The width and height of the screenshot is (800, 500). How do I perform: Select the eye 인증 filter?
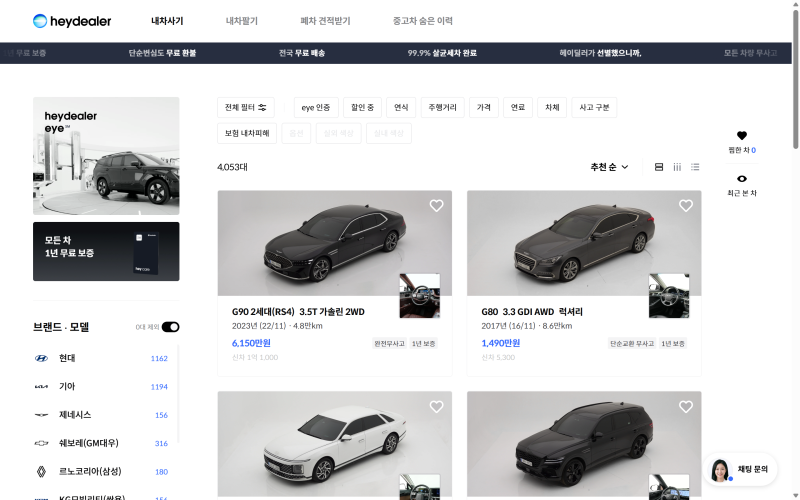(x=316, y=107)
